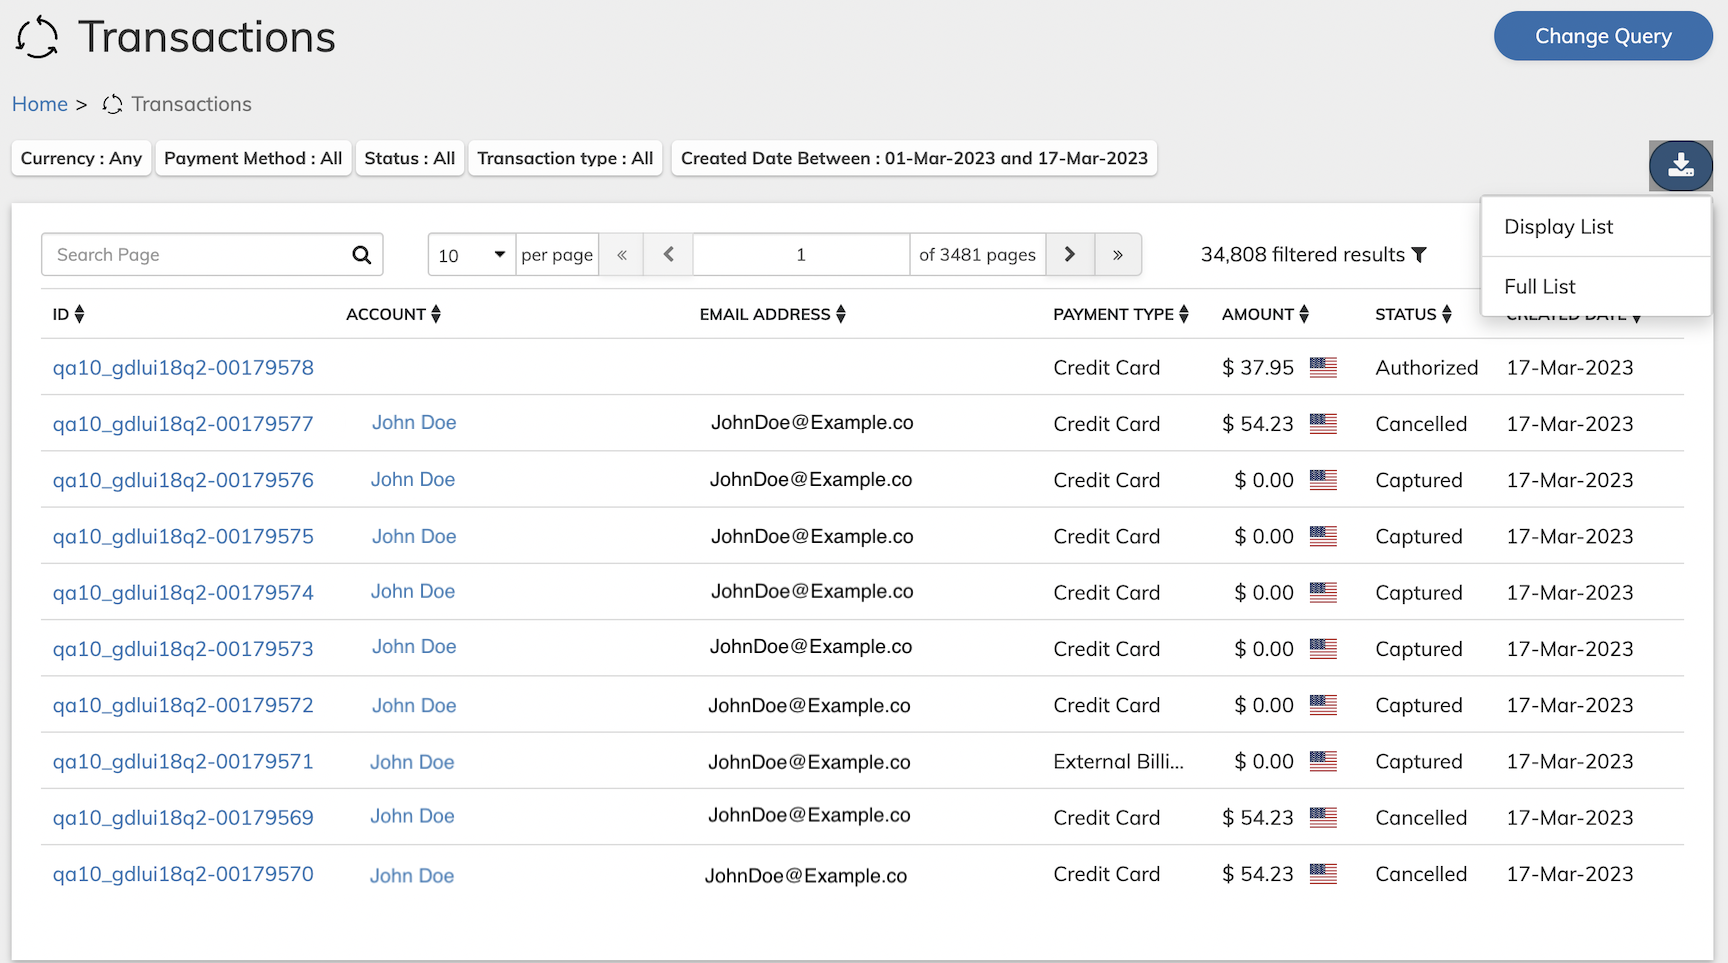Jump to last page double-chevron
Screen dimensions: 1728x963
[x=1118, y=255]
